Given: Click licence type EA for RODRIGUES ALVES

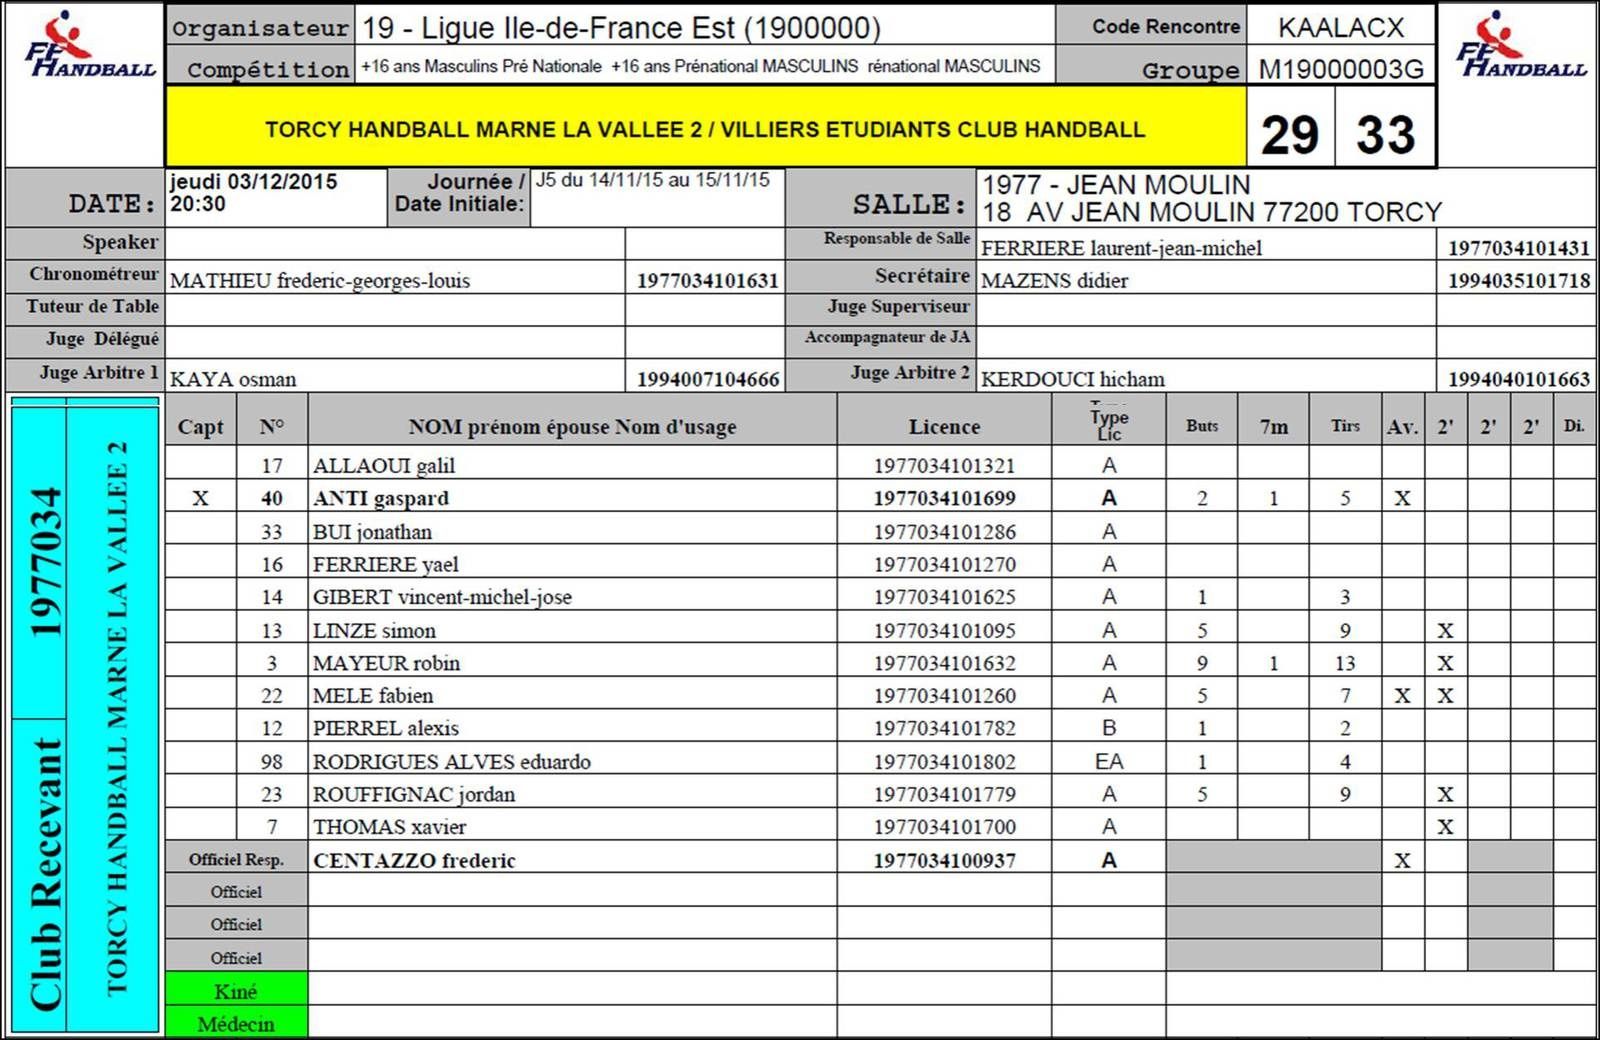Looking at the screenshot, I should click(x=1109, y=762).
